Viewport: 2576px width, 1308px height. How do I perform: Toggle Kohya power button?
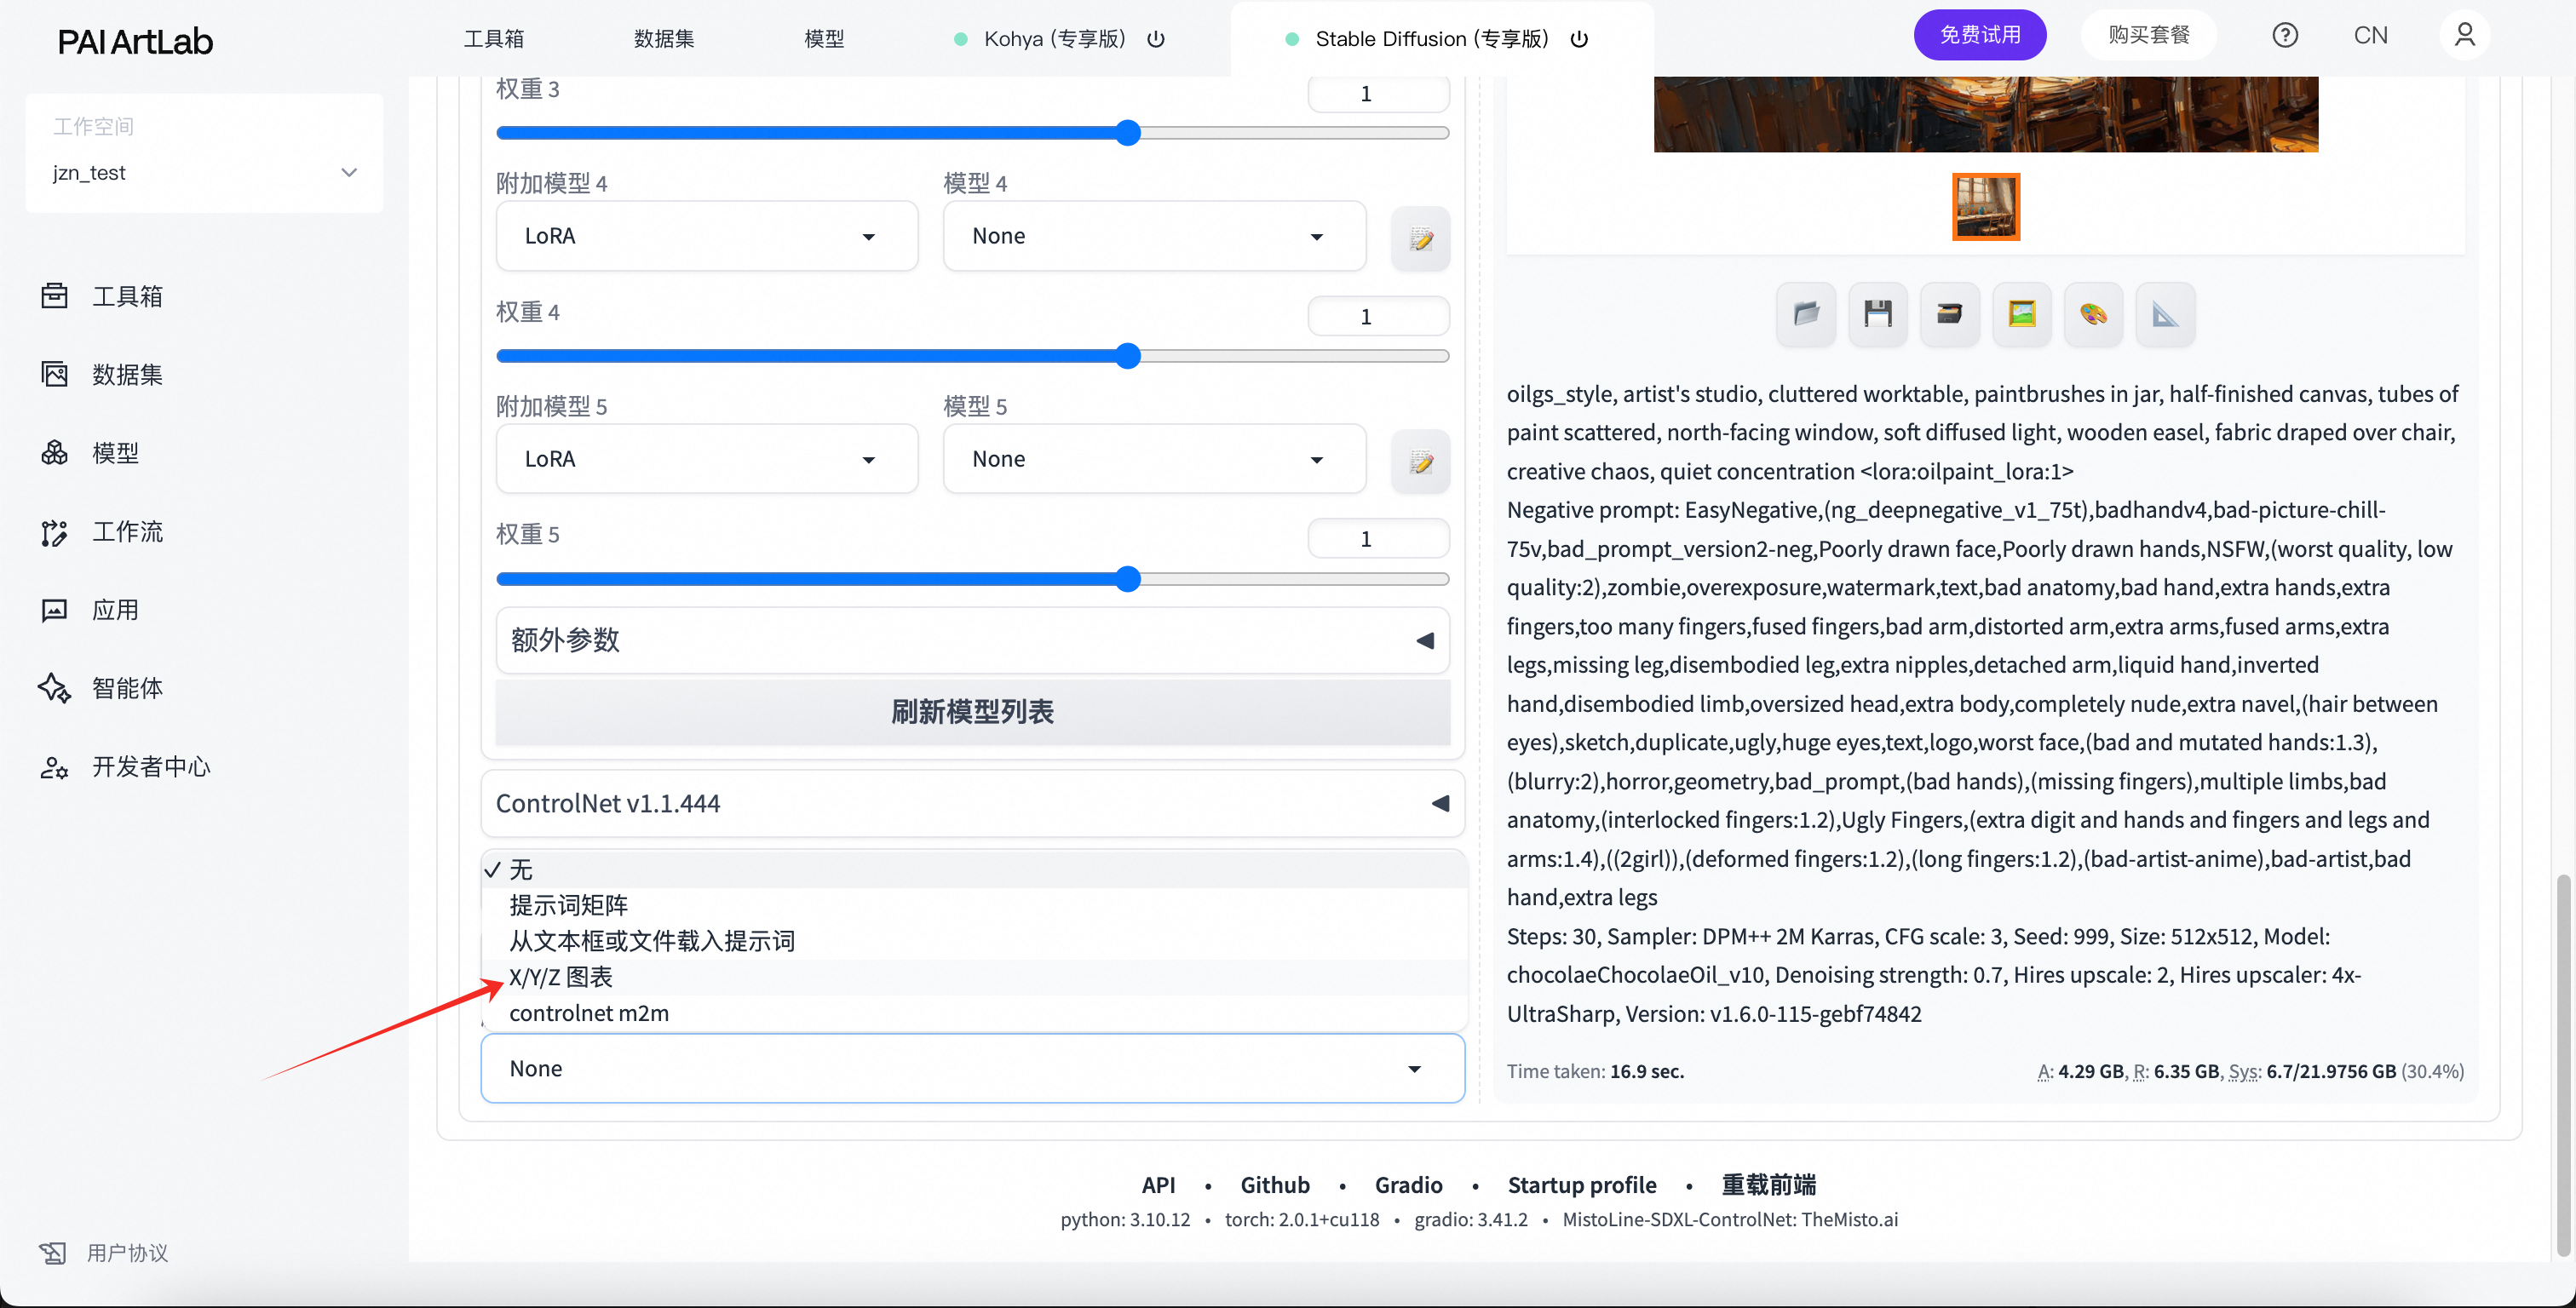[x=1156, y=39]
